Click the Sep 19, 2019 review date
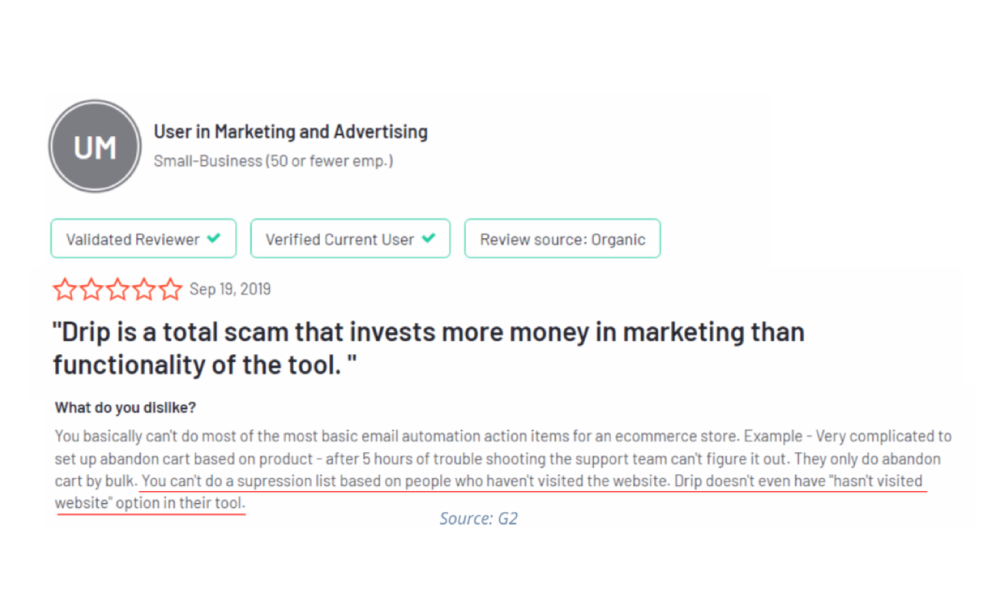Screen dimensions: 1000x600 (x=230, y=290)
